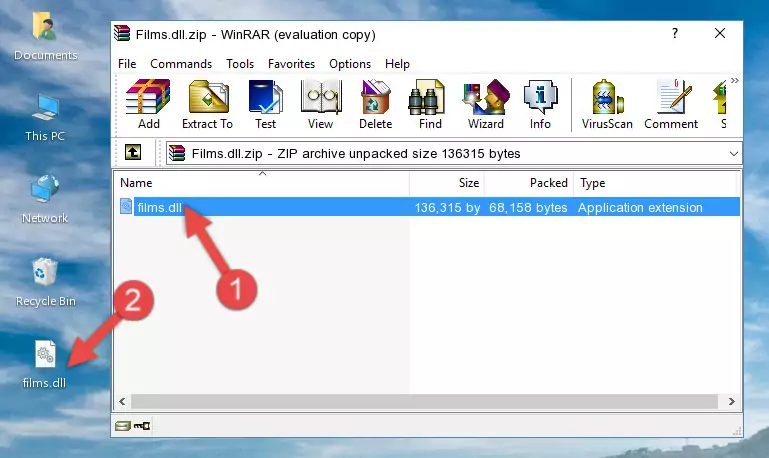Click the archive path field text

356,153
